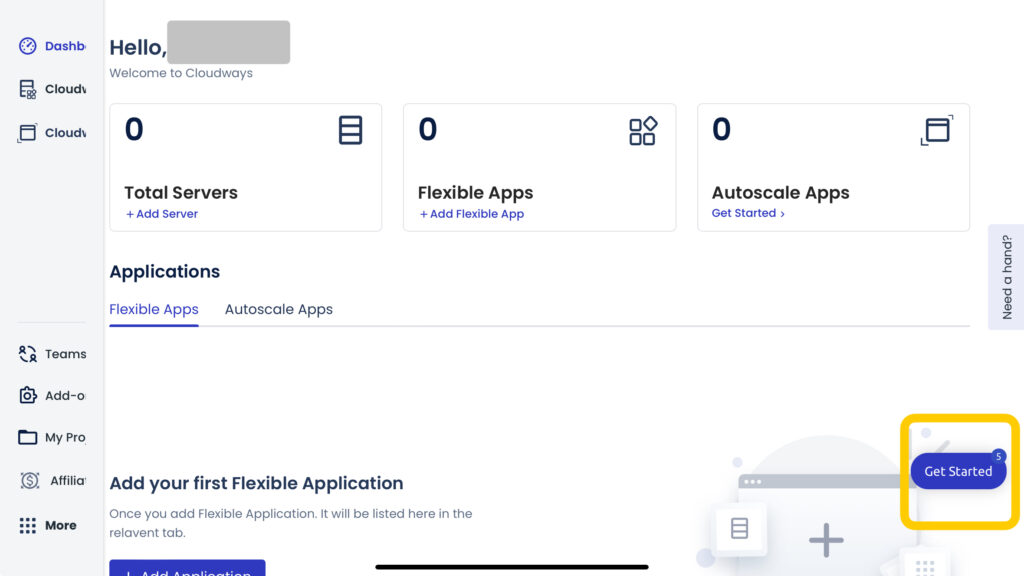
Task: Open the Add-ons icon in the sidebar
Action: (x=27, y=395)
